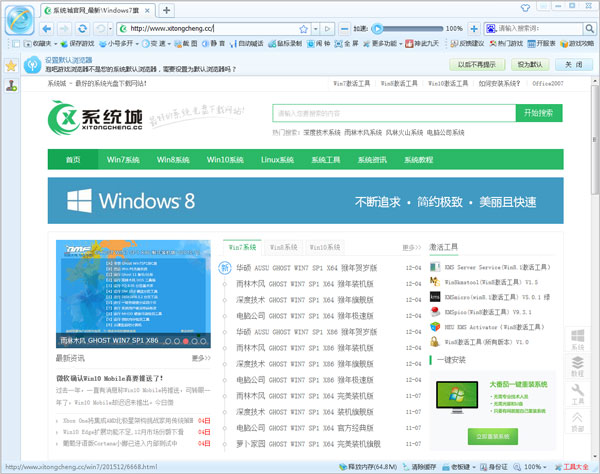Screen dimensions: 600x474
Task: Open the 开服表 server list
Action: (x=541, y=44)
